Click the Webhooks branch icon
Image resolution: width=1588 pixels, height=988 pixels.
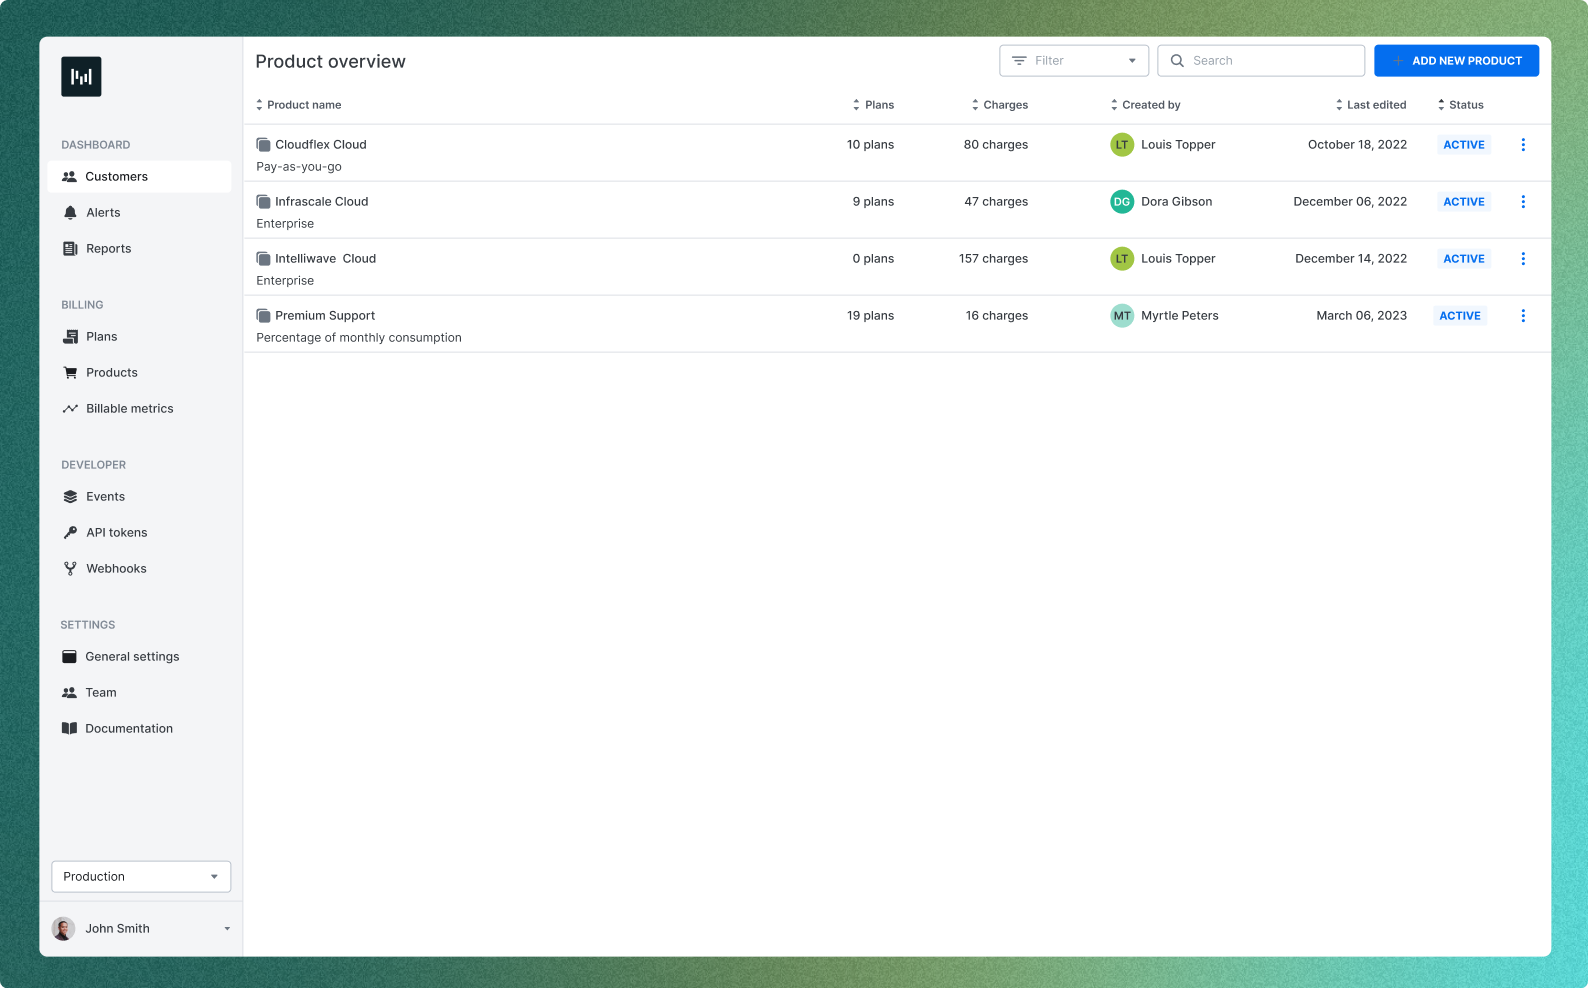coord(70,569)
